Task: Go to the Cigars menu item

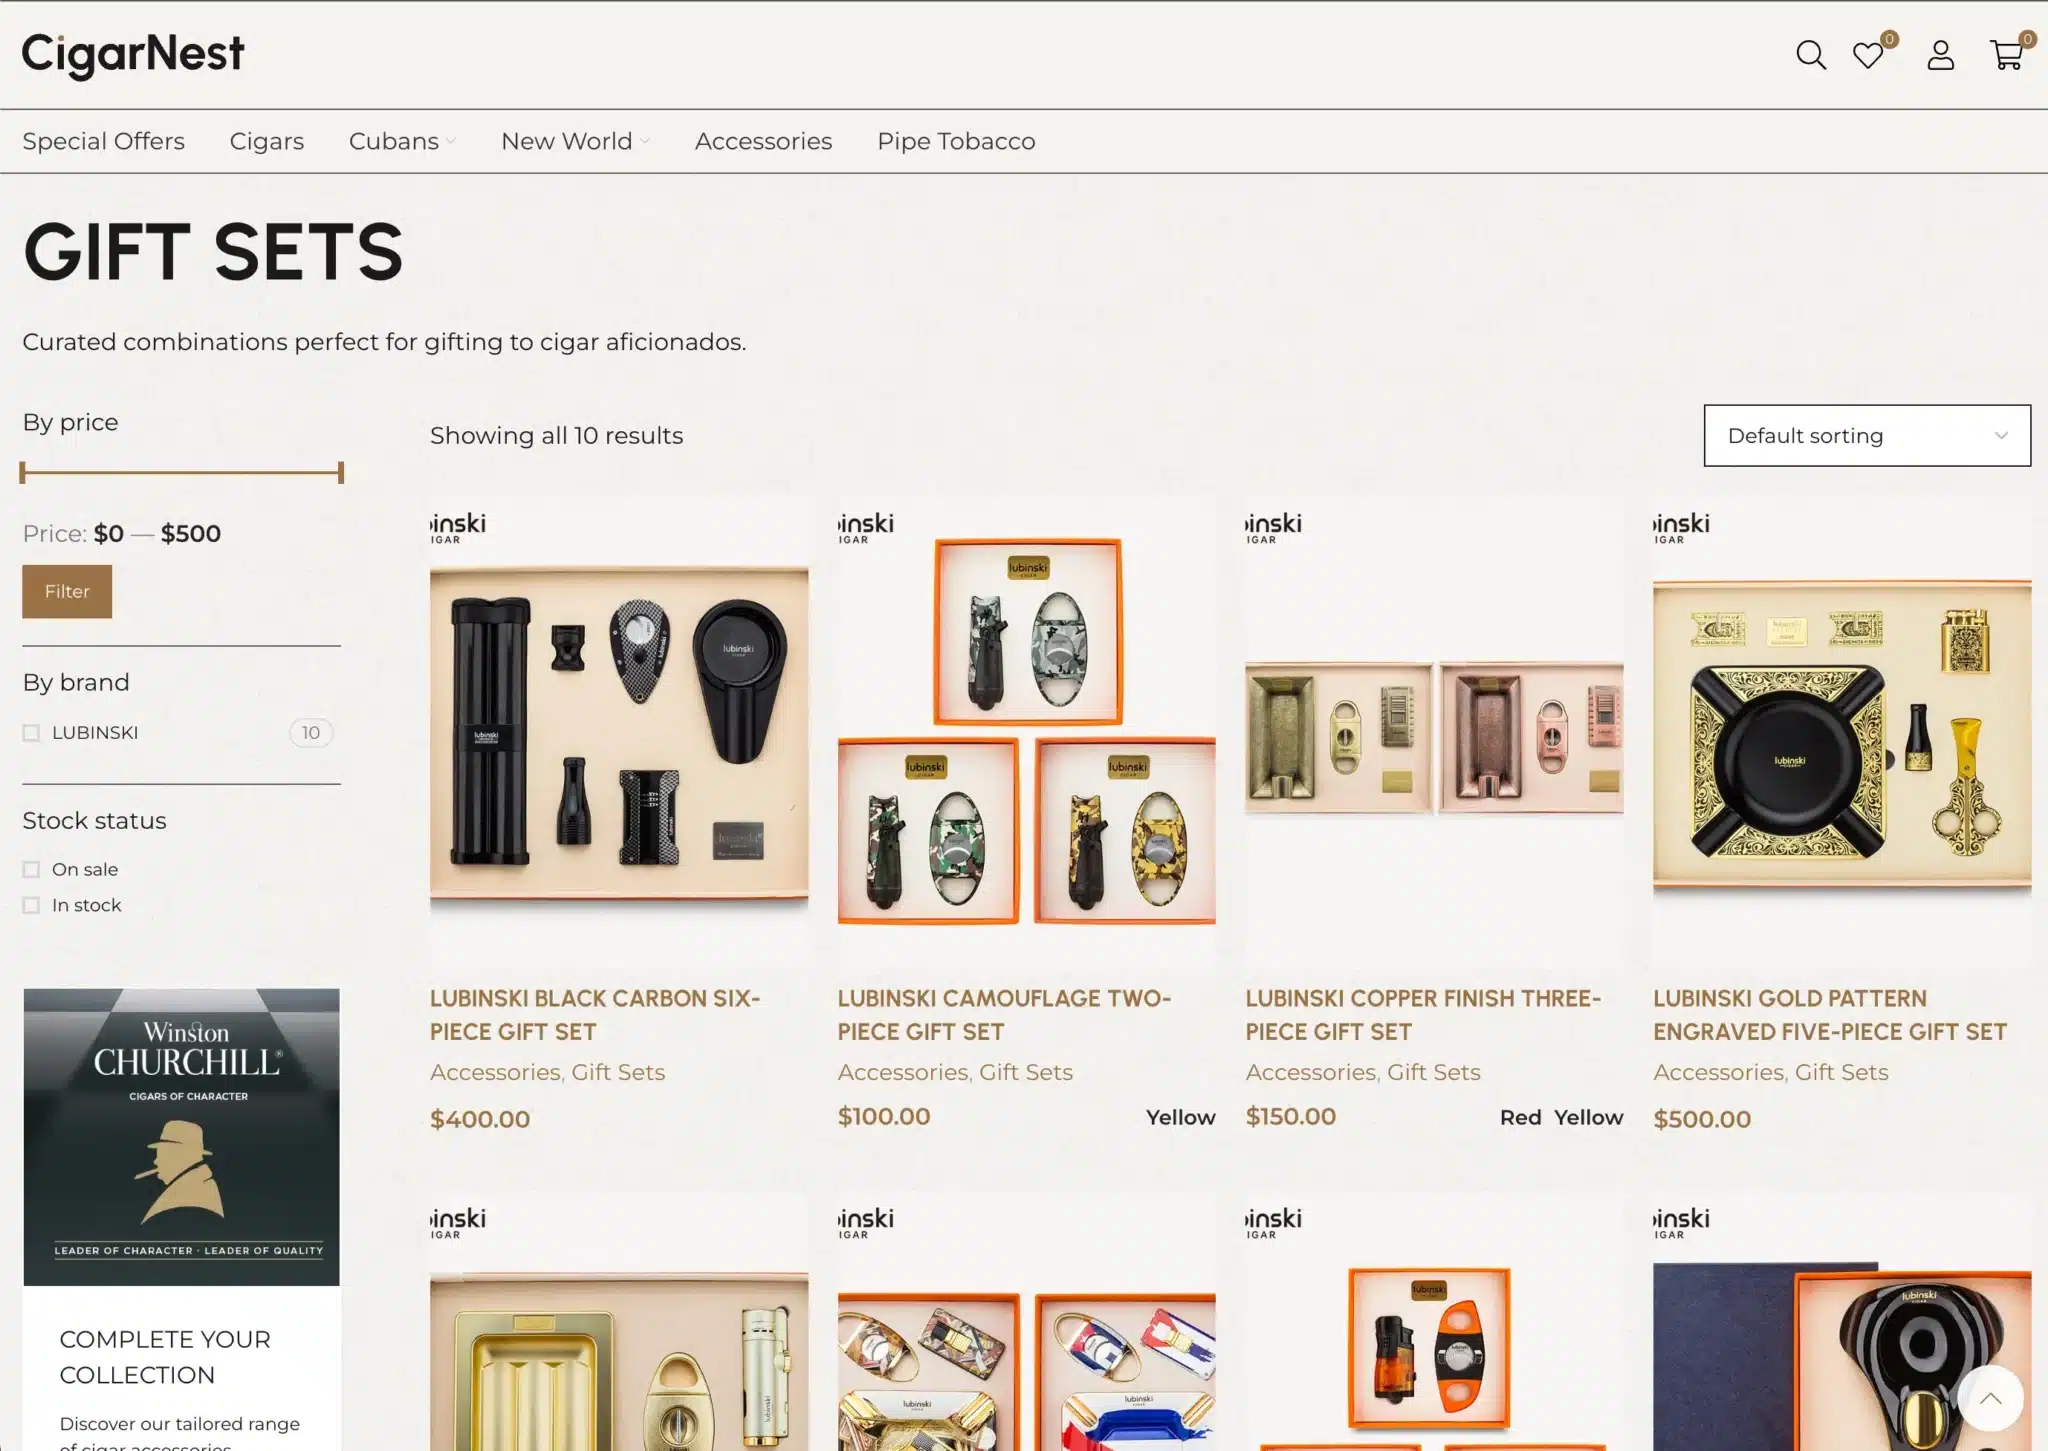Action: pos(267,141)
